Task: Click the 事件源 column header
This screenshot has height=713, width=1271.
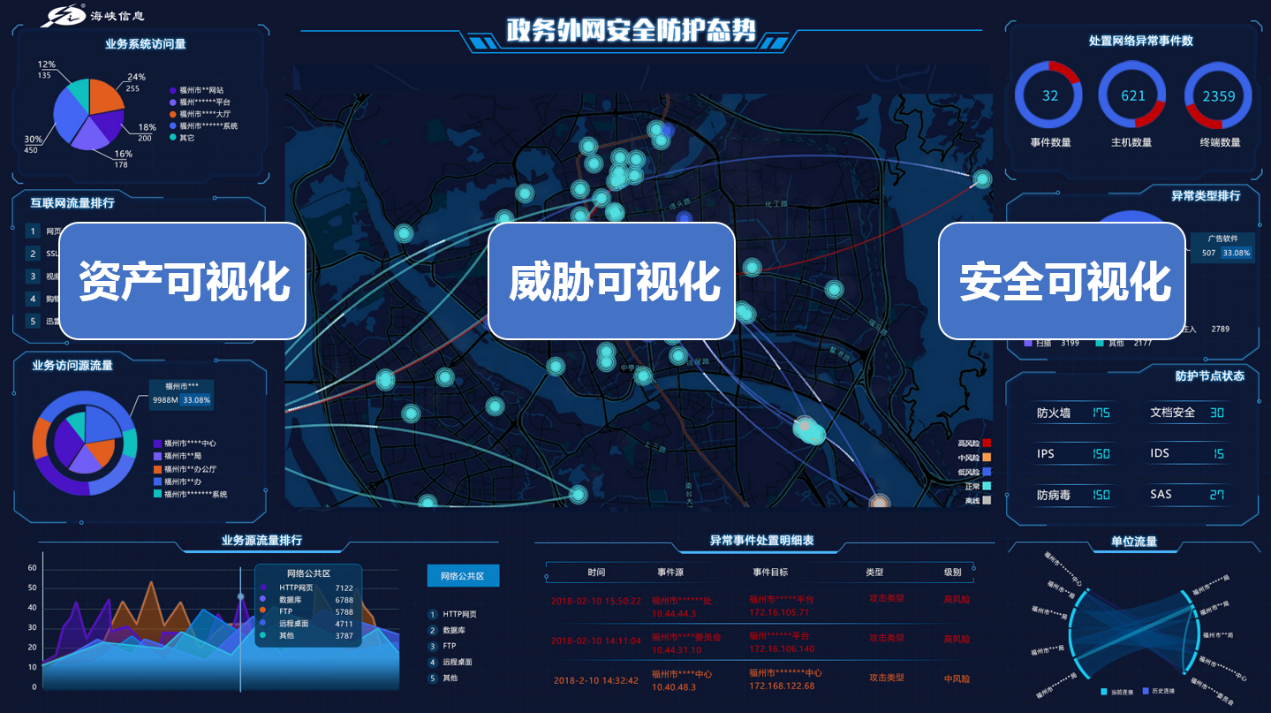Action: pyautogui.click(x=670, y=572)
